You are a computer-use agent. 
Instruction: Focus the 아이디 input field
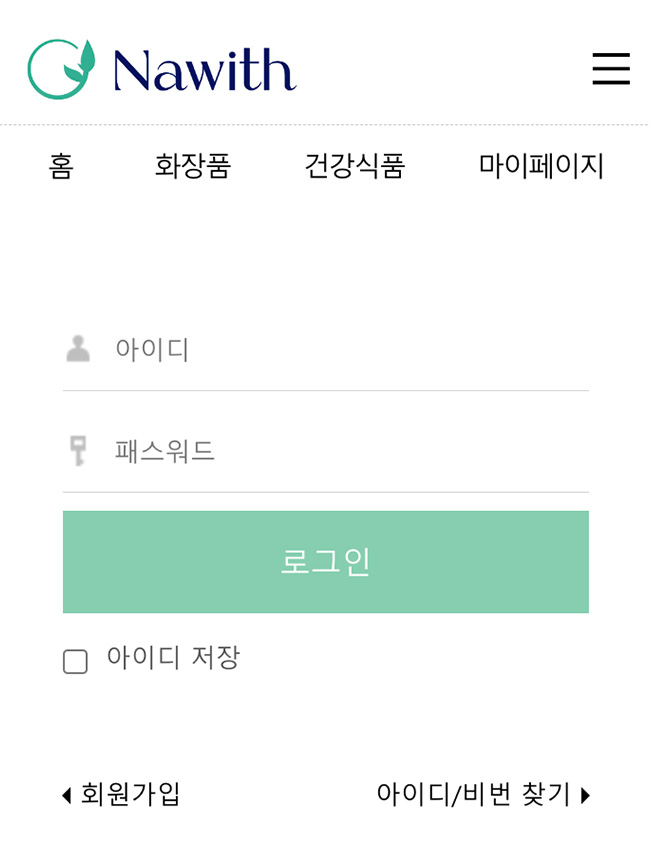click(326, 349)
